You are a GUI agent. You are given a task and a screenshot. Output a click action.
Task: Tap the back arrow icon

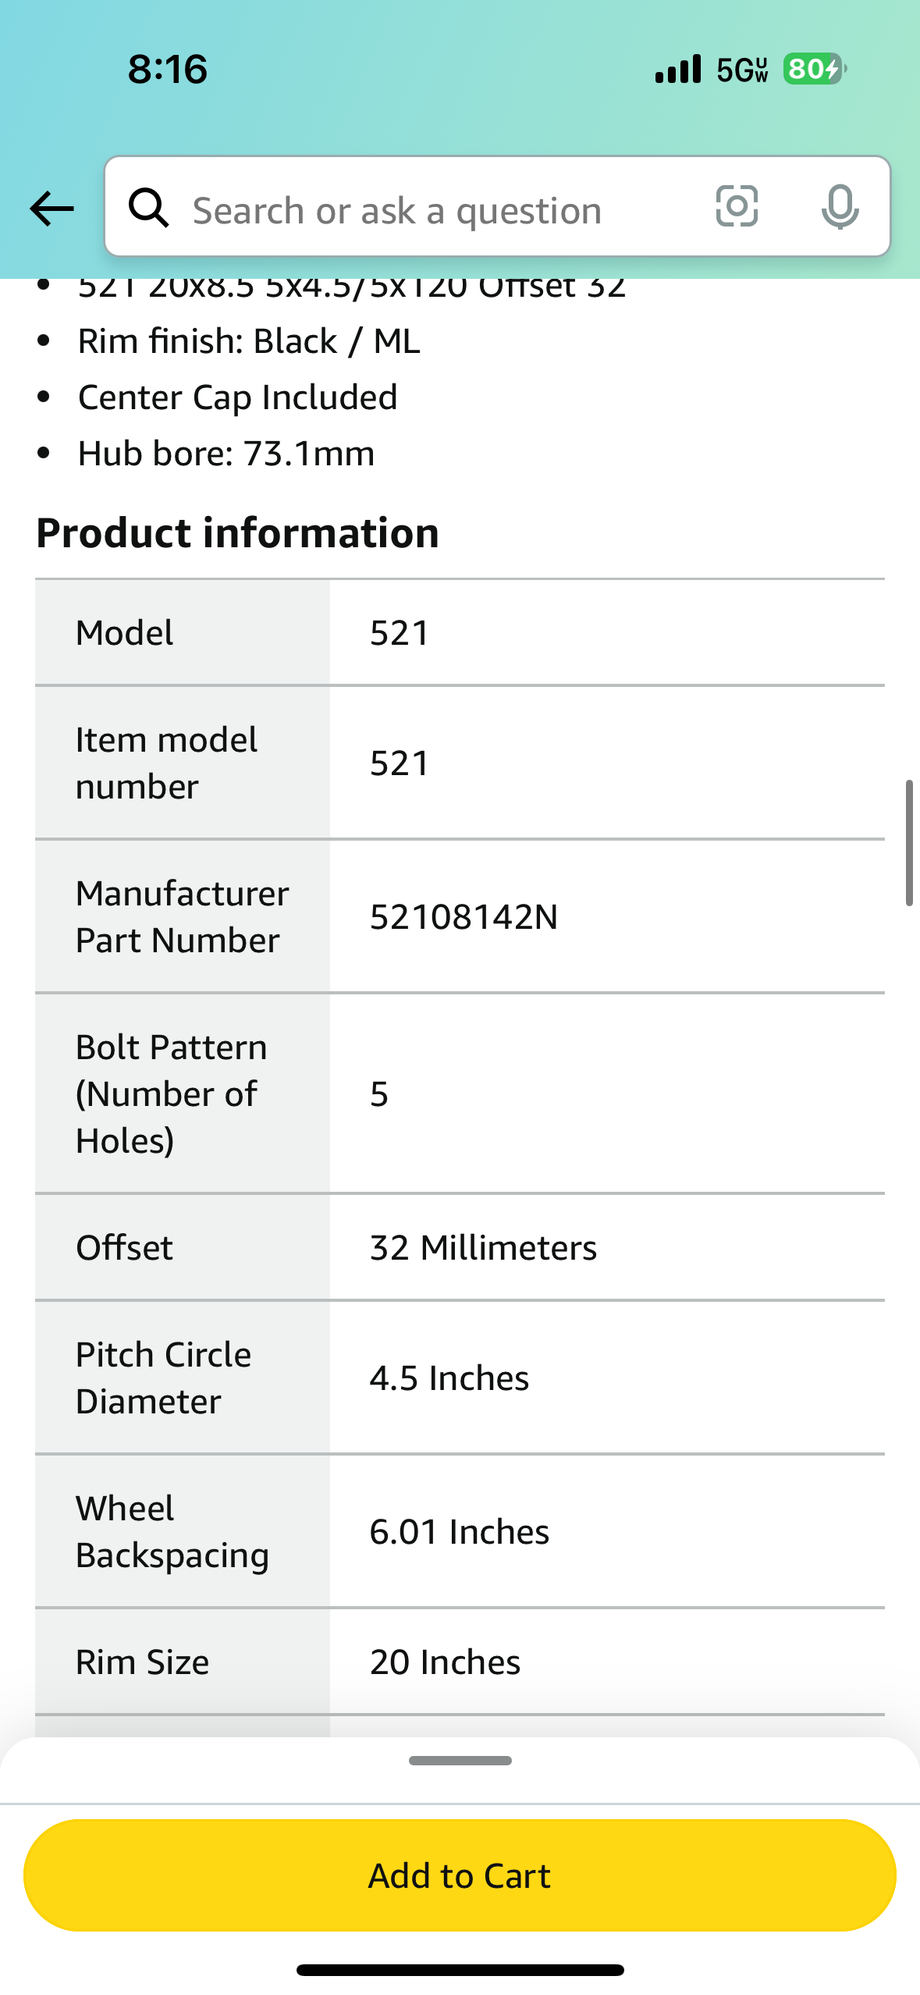(x=52, y=209)
